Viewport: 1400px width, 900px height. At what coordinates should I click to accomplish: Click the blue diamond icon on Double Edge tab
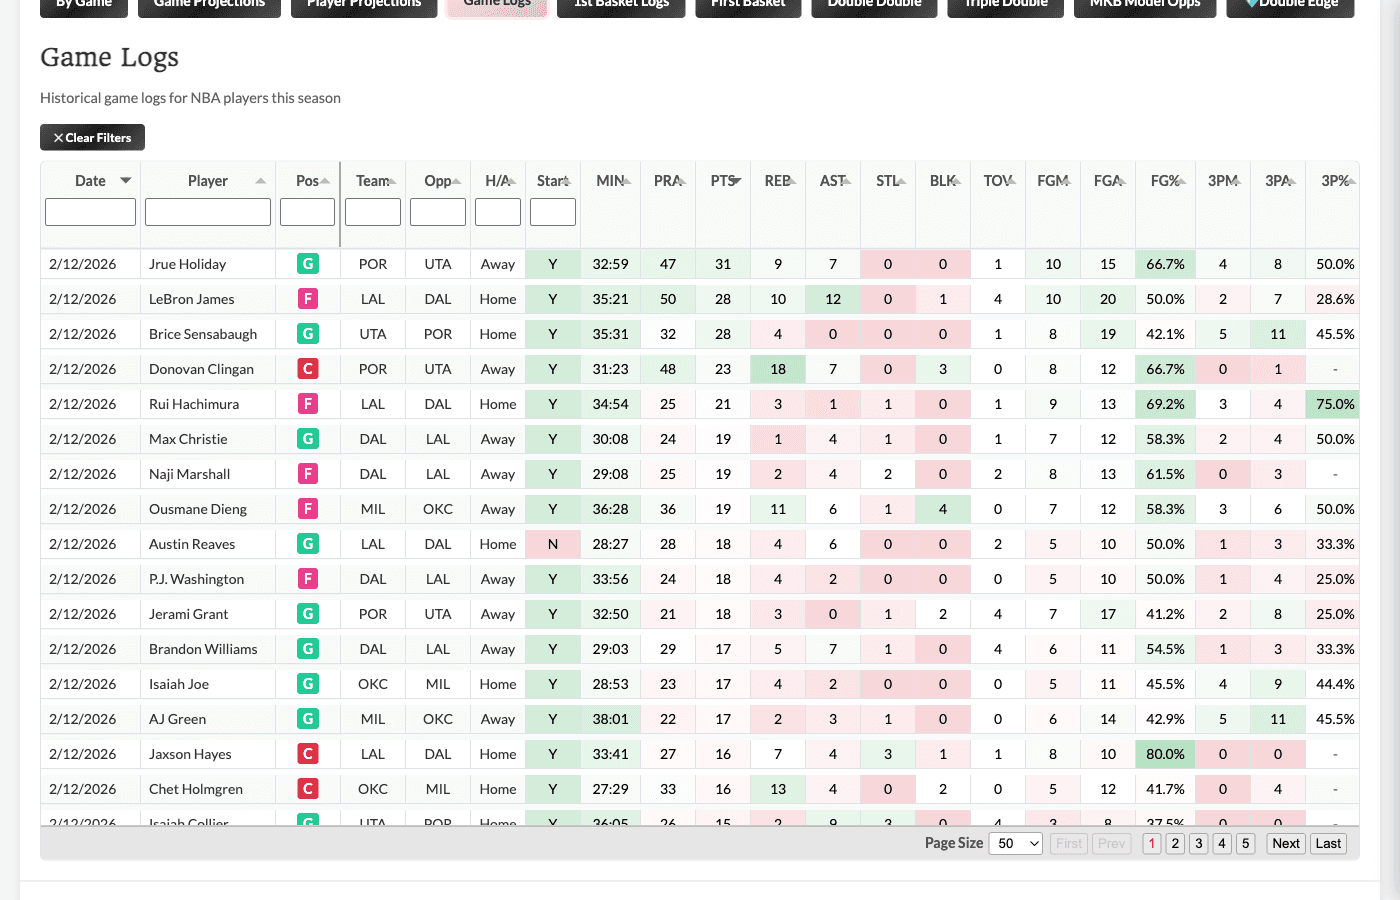1253,3
